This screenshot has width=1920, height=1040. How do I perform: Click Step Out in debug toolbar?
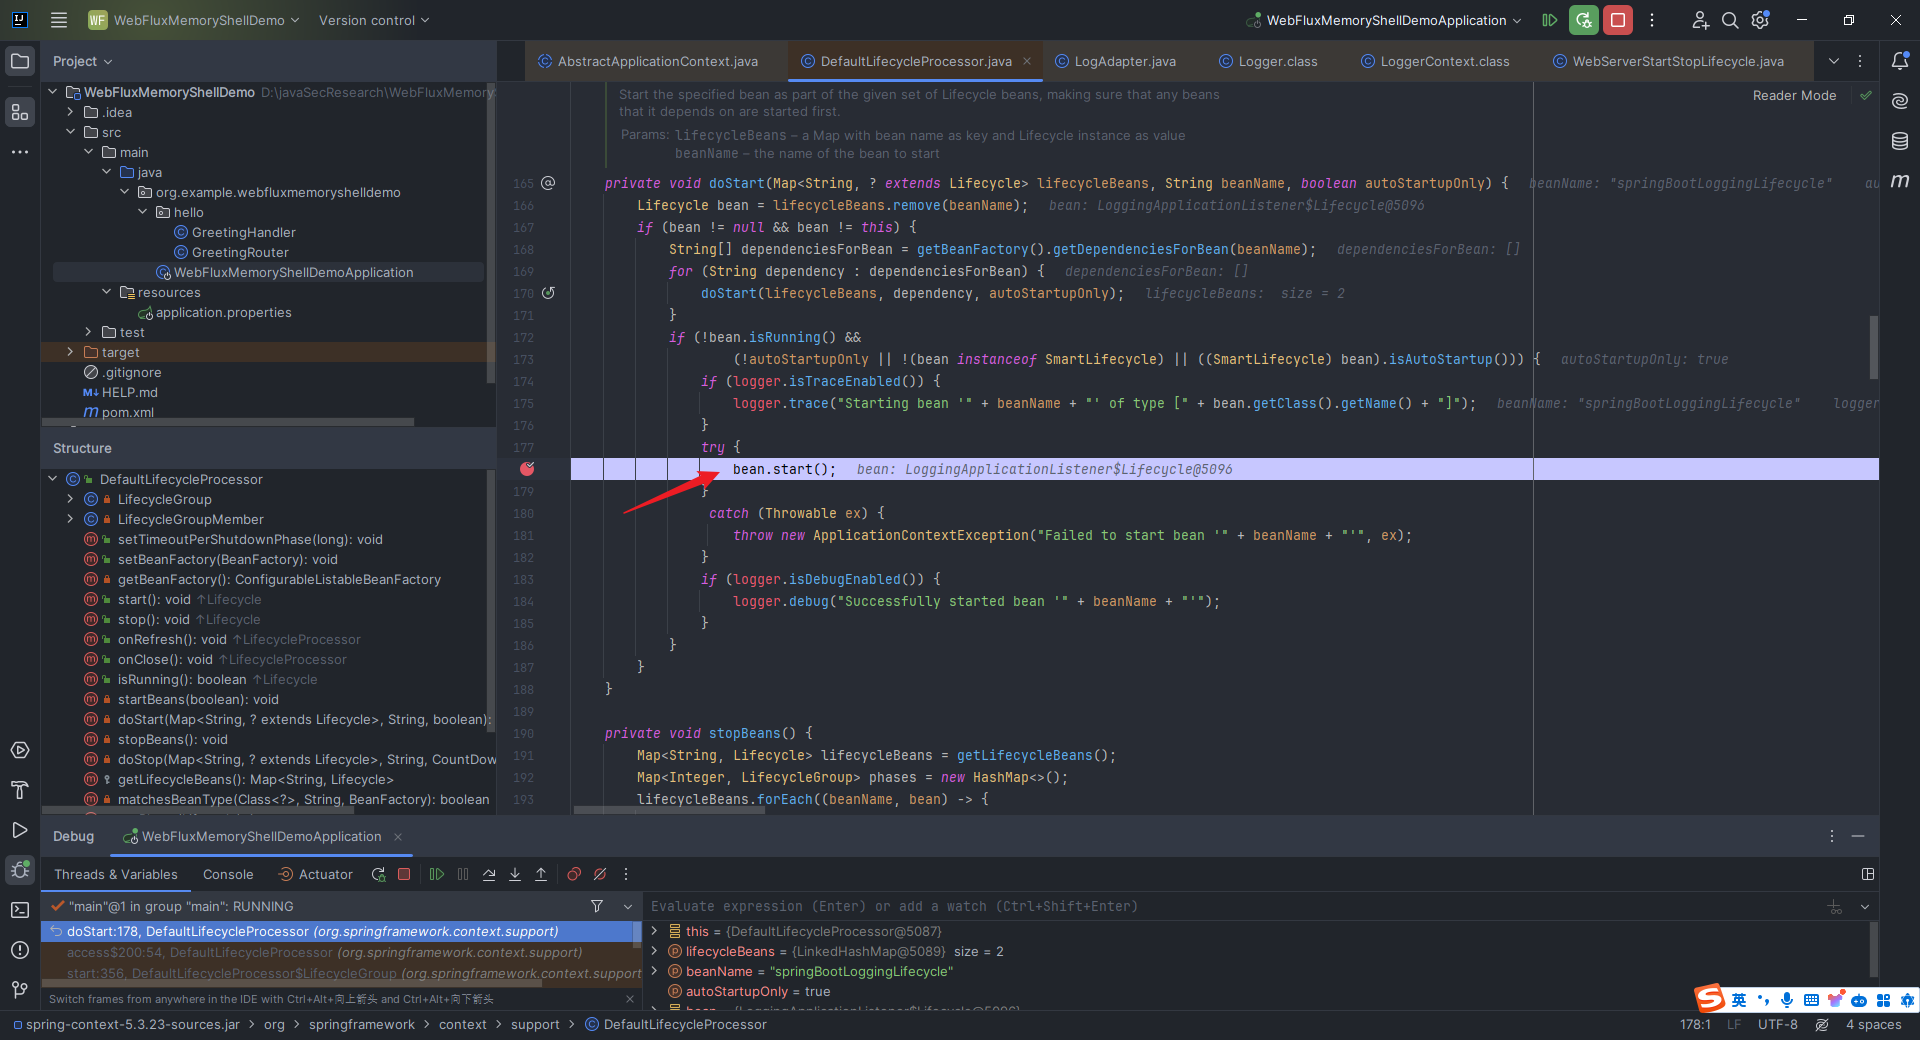tap(541, 874)
